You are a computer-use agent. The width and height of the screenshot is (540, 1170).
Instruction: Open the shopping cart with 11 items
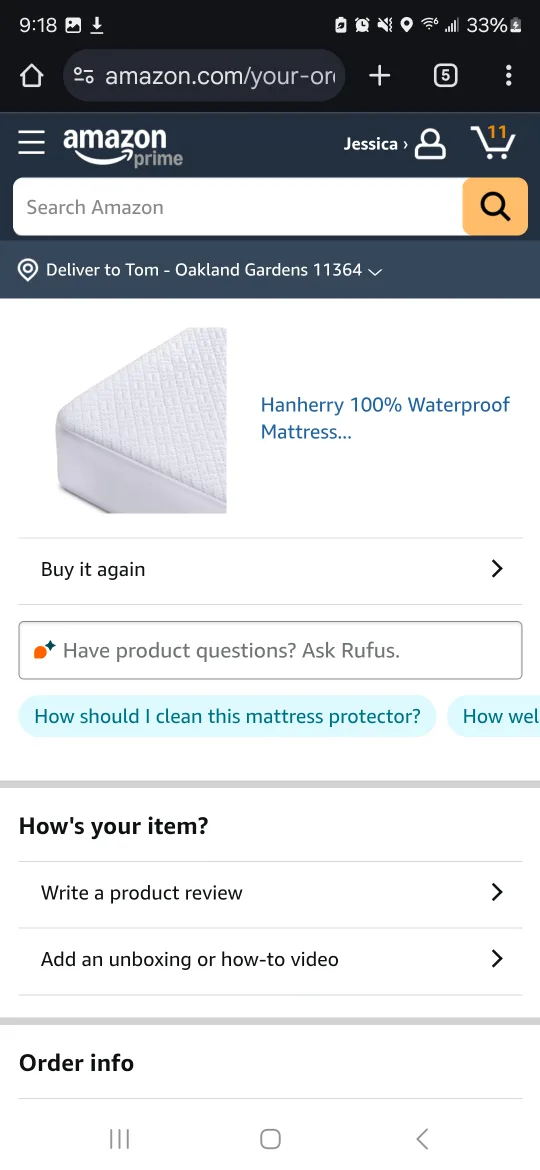493,142
